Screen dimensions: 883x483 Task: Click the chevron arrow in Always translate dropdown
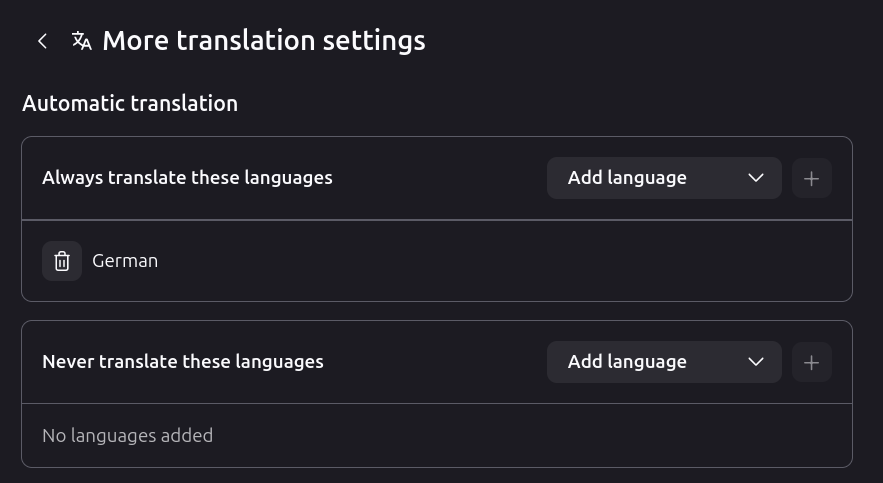click(x=756, y=178)
